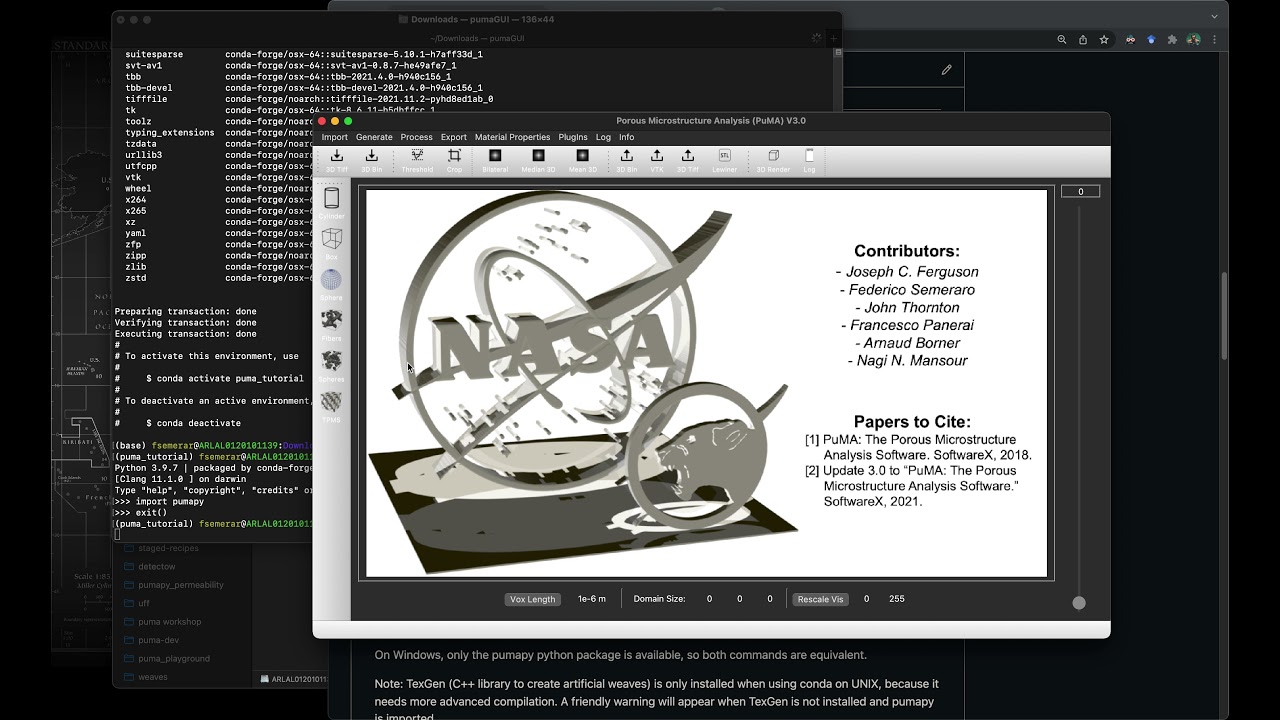This screenshot has width=1280, height=720.
Task: Select puma workshop folder in file list
Action: (x=169, y=622)
